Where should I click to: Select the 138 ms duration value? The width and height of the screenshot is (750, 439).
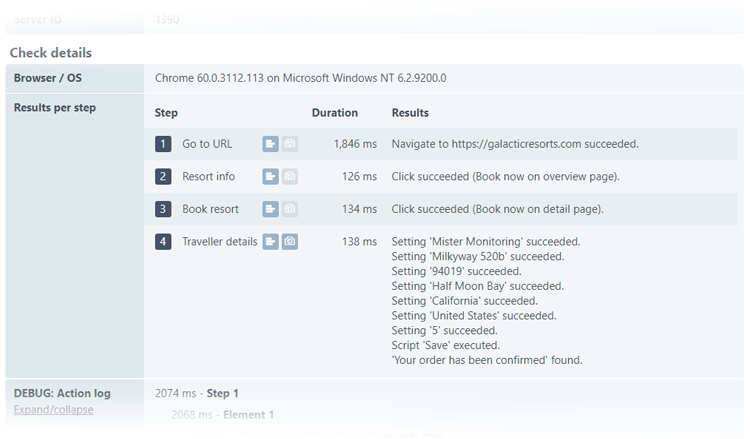(x=359, y=241)
